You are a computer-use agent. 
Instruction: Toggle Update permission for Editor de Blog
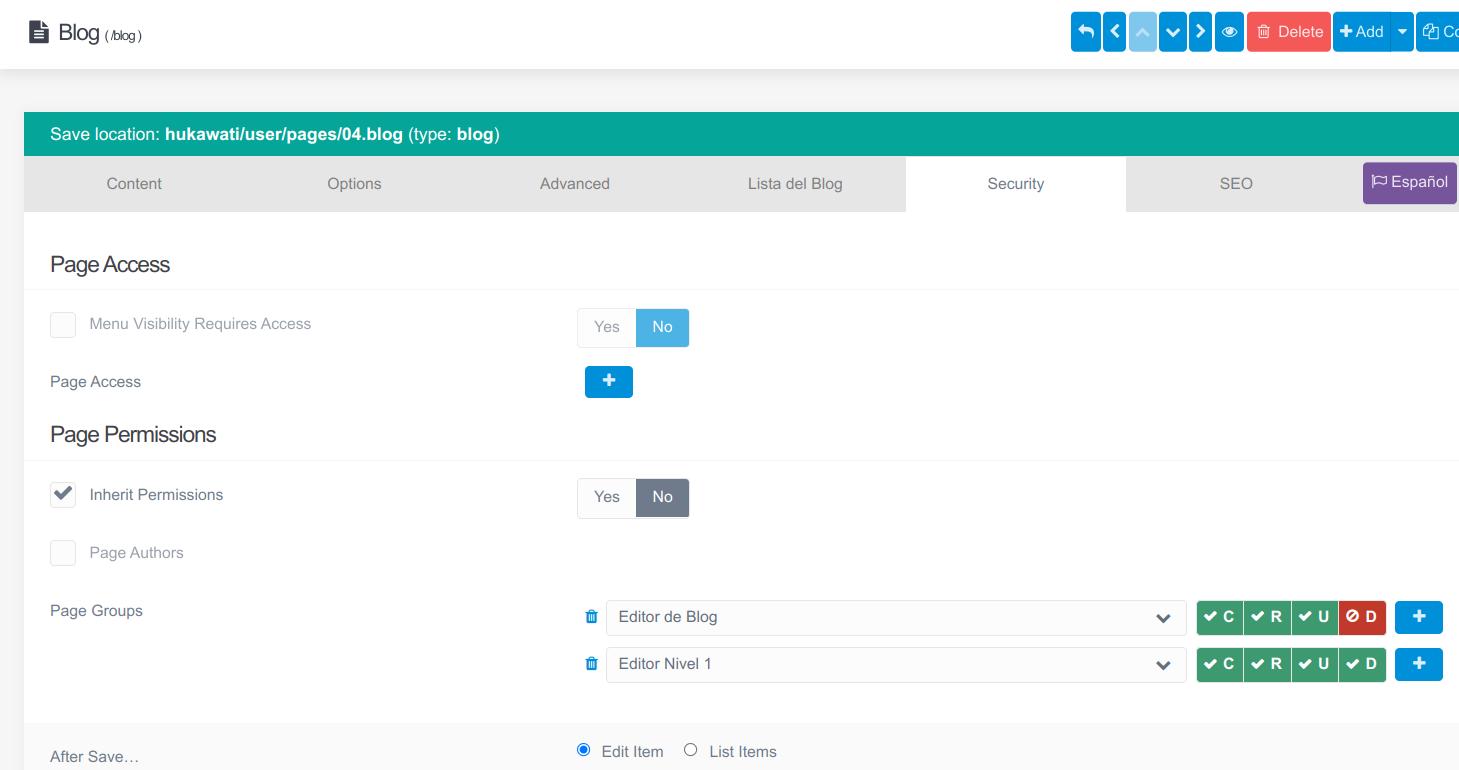[x=1315, y=617]
